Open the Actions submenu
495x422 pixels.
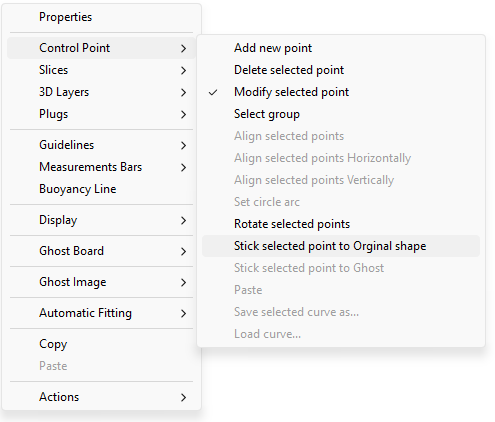click(x=101, y=397)
